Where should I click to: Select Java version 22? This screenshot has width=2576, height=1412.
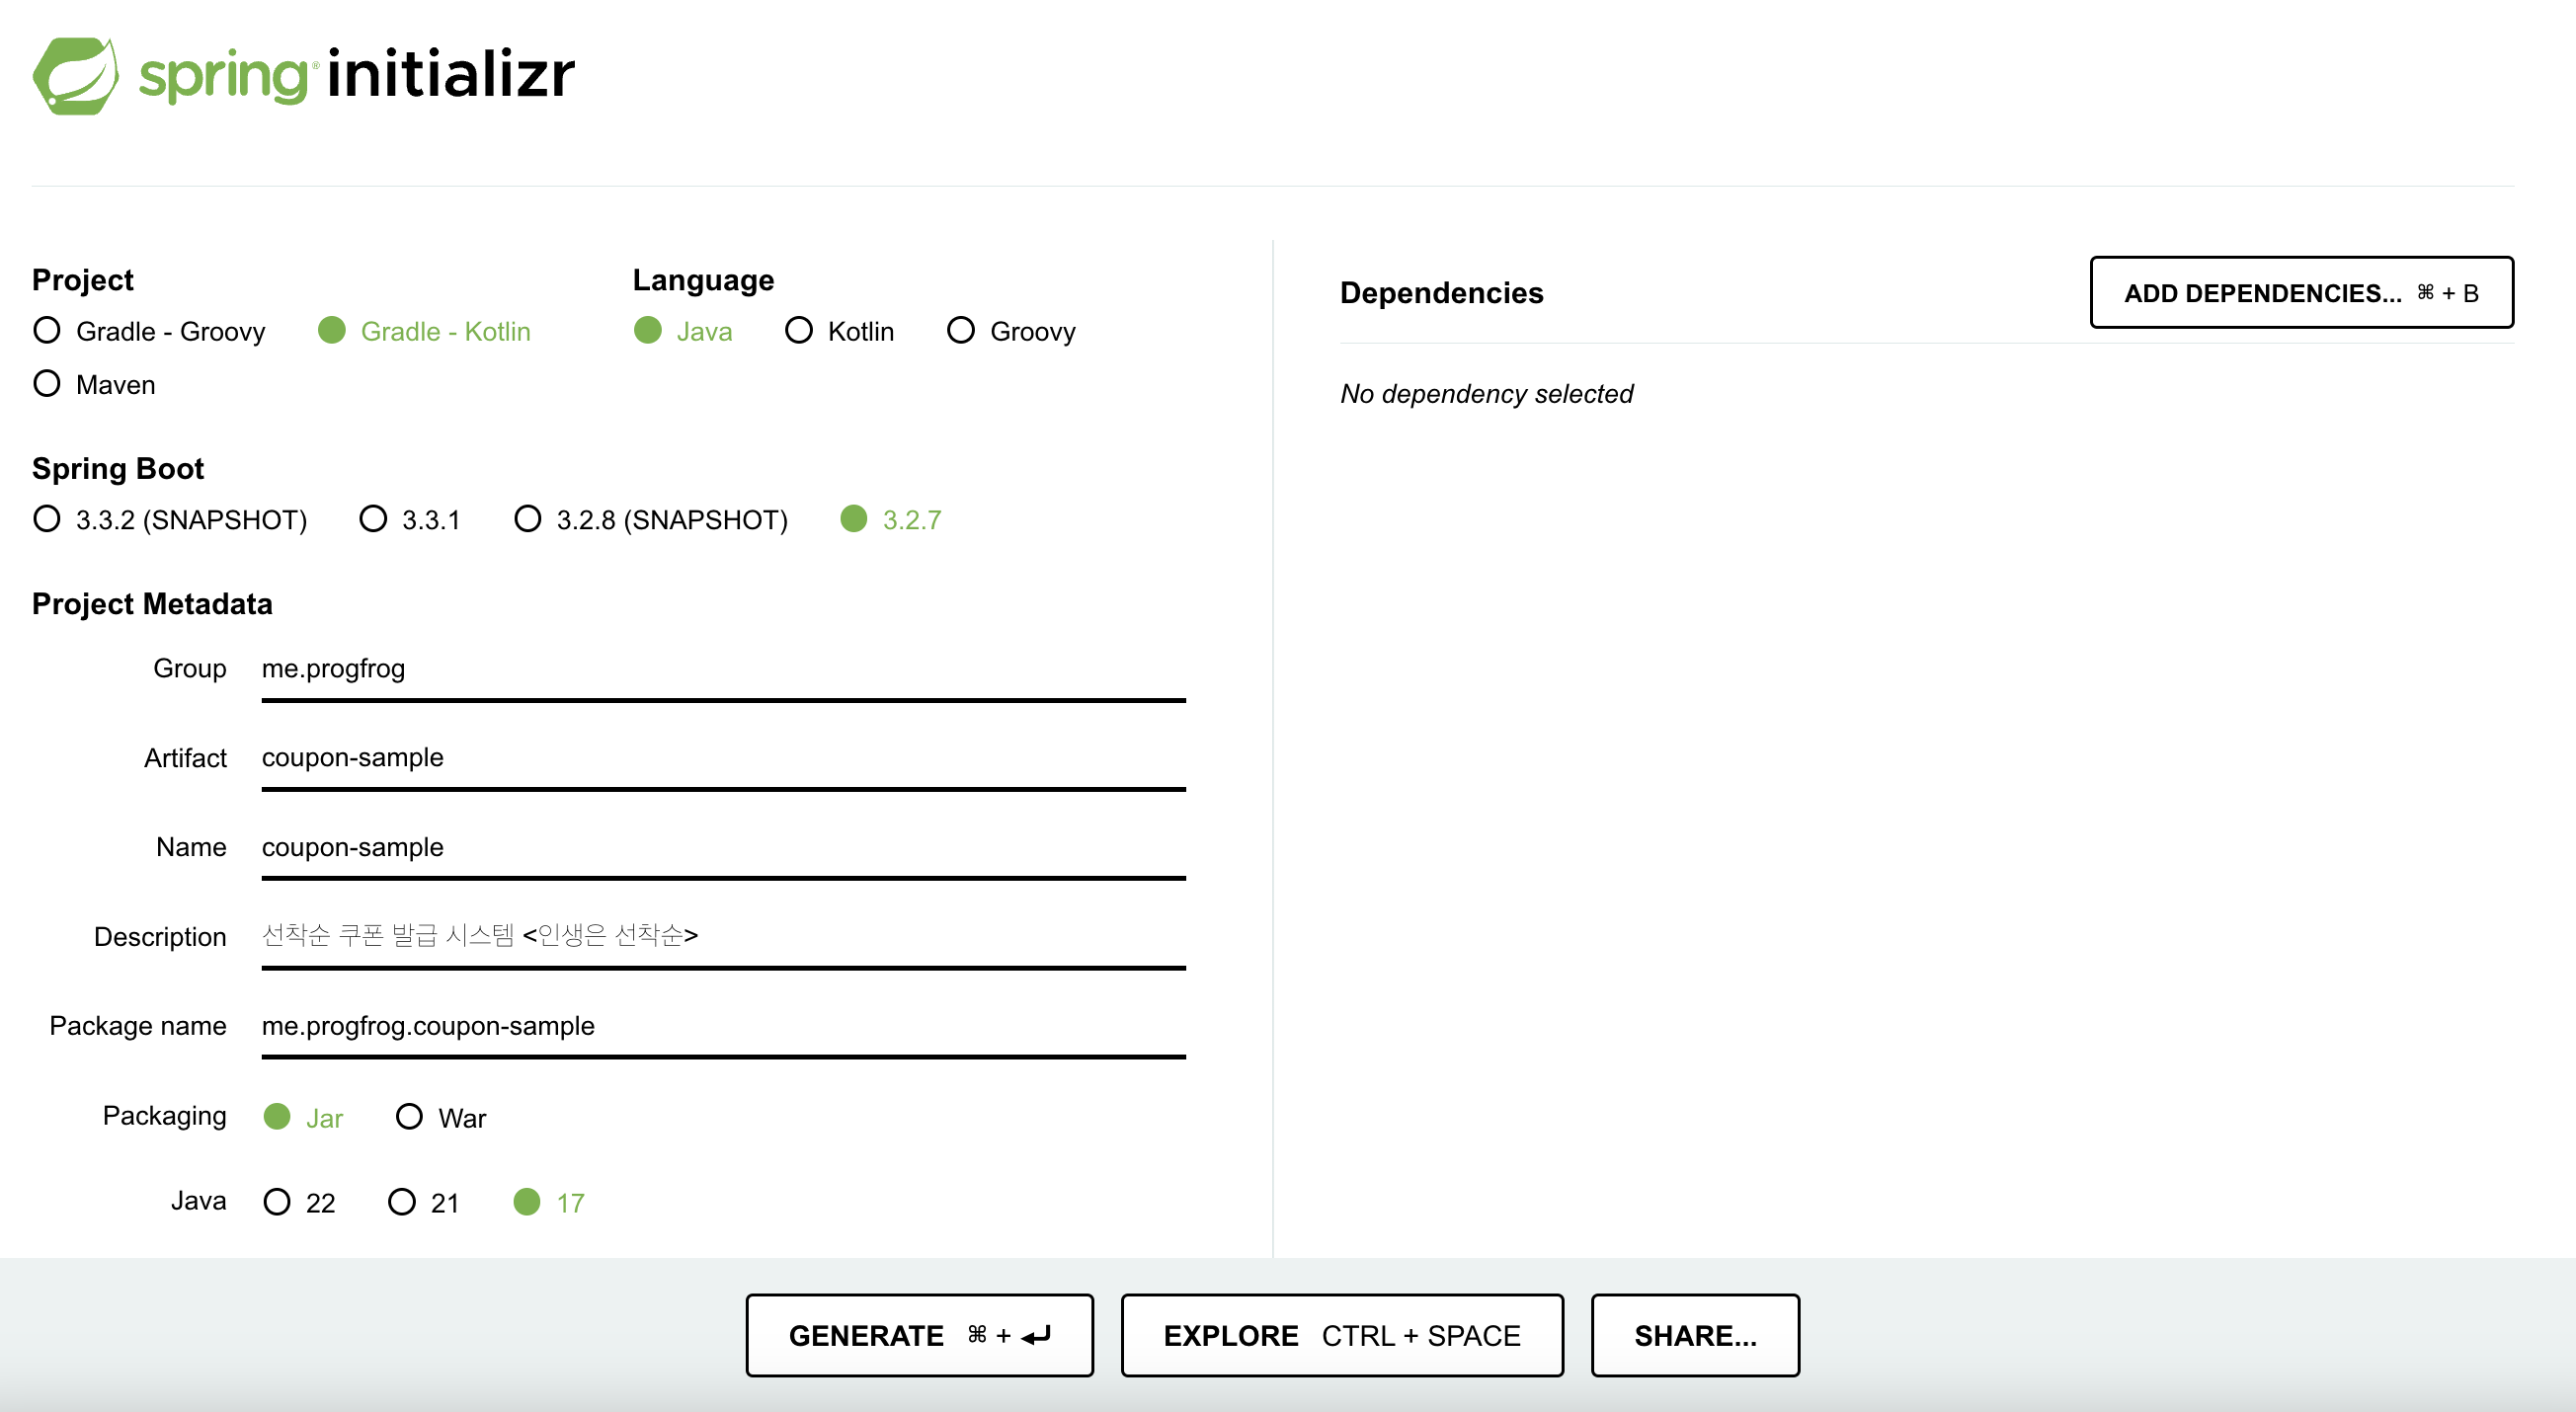click(277, 1202)
